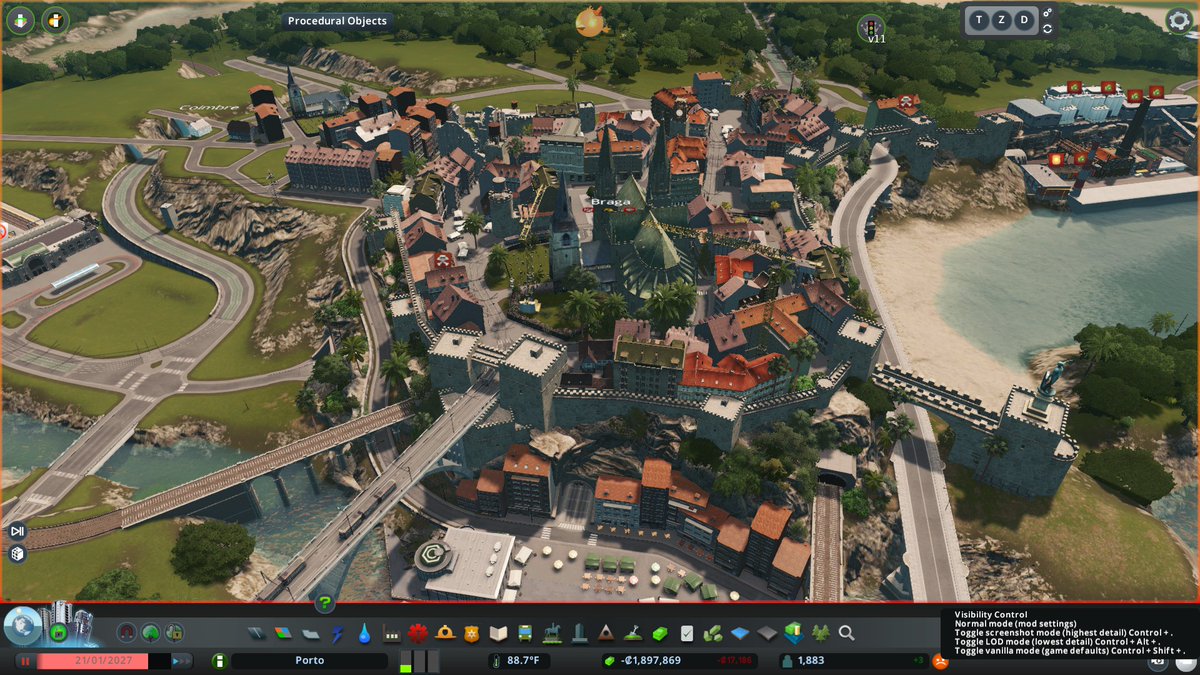
Task: Click the weekly income -₡17,186
Action: tap(734, 661)
